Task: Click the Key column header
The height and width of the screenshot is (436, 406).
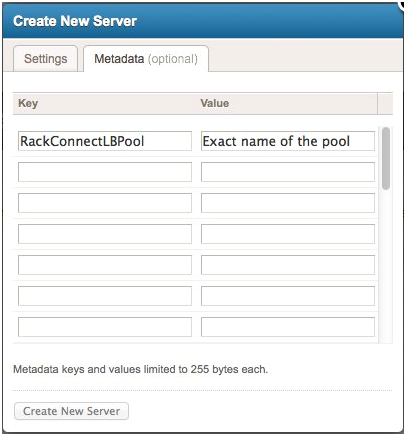Action: (28, 103)
